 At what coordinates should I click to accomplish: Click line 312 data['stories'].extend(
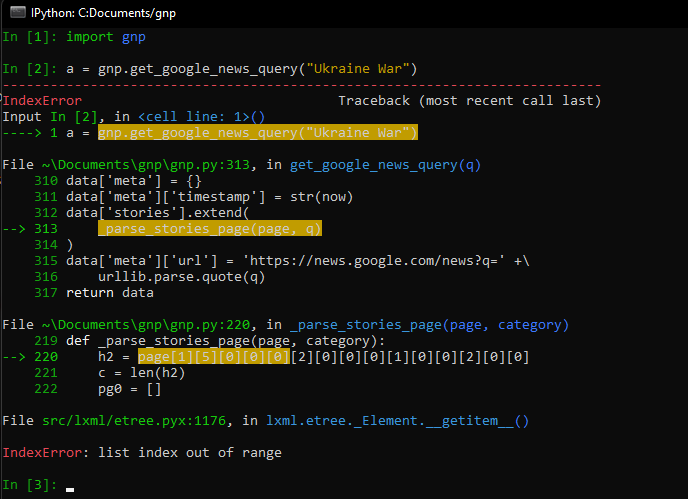(x=158, y=213)
